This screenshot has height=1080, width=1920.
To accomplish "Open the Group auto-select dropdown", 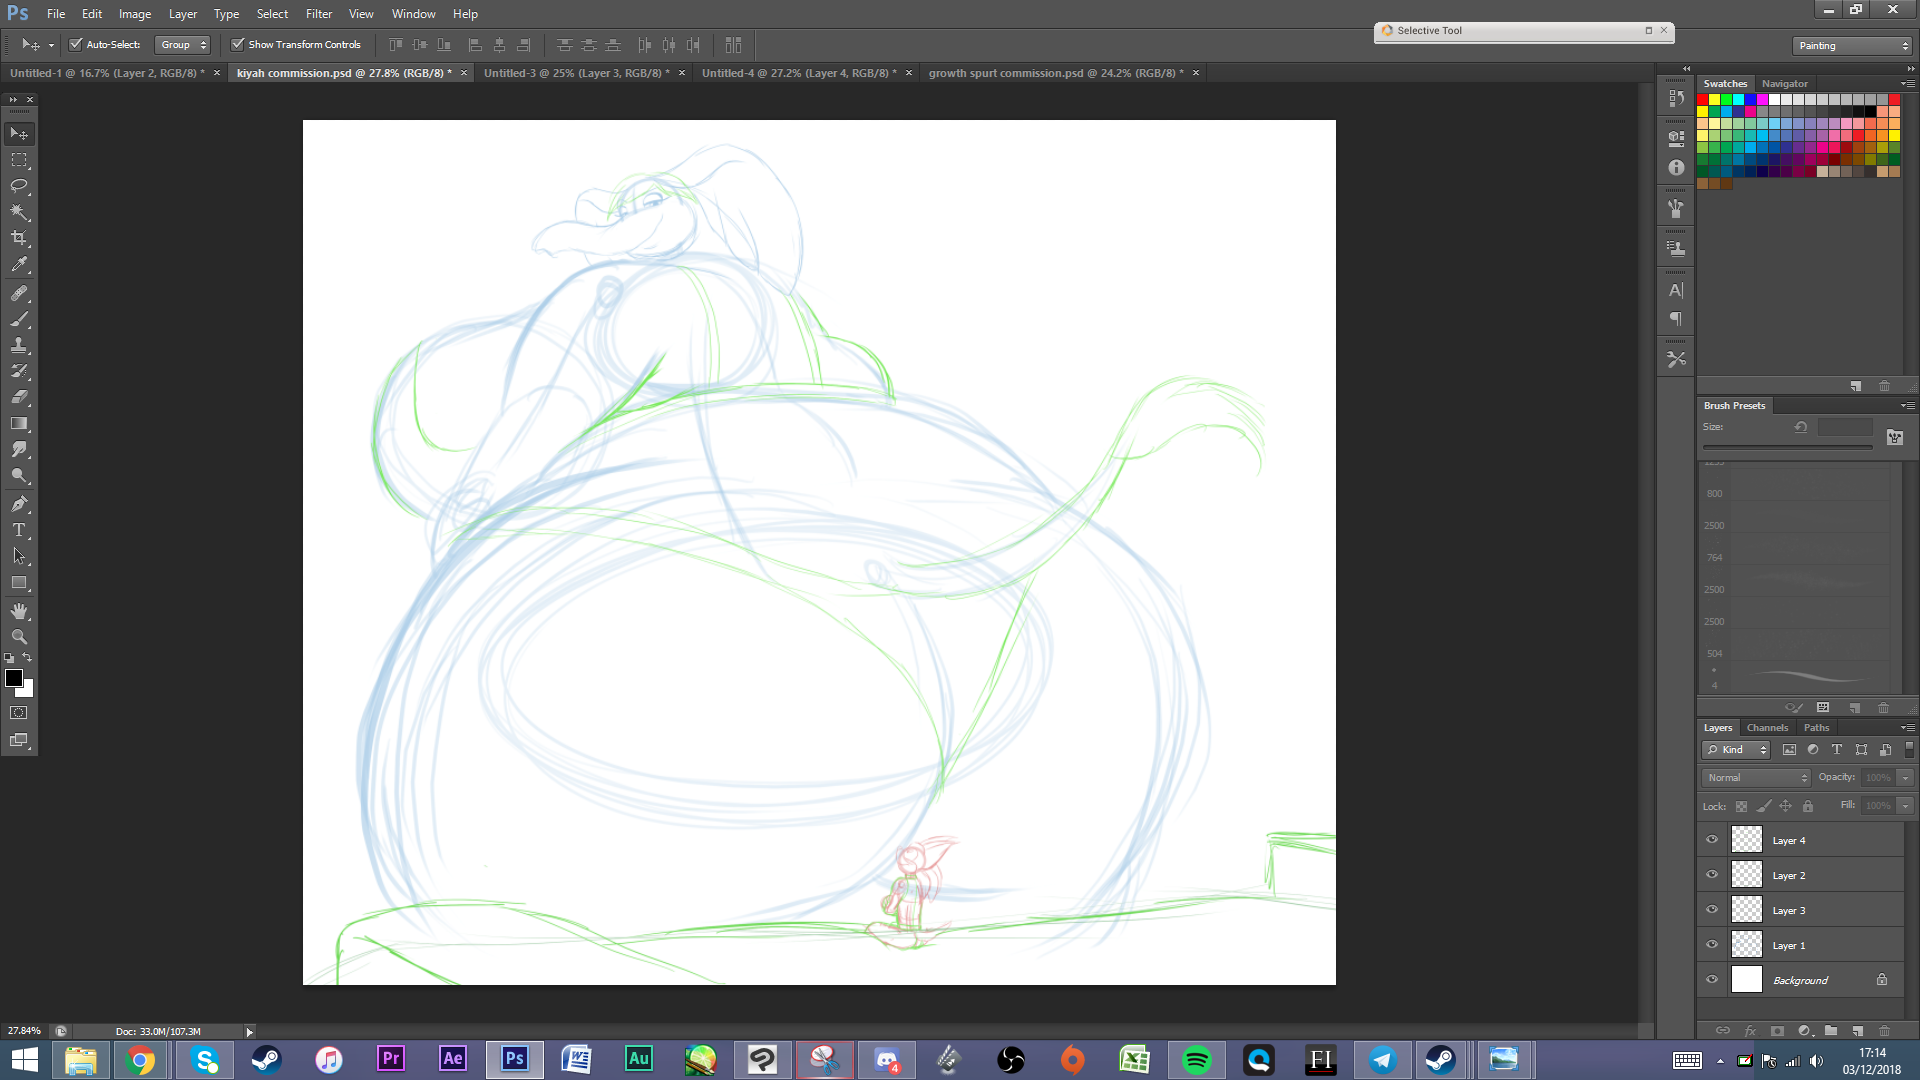I will point(183,44).
